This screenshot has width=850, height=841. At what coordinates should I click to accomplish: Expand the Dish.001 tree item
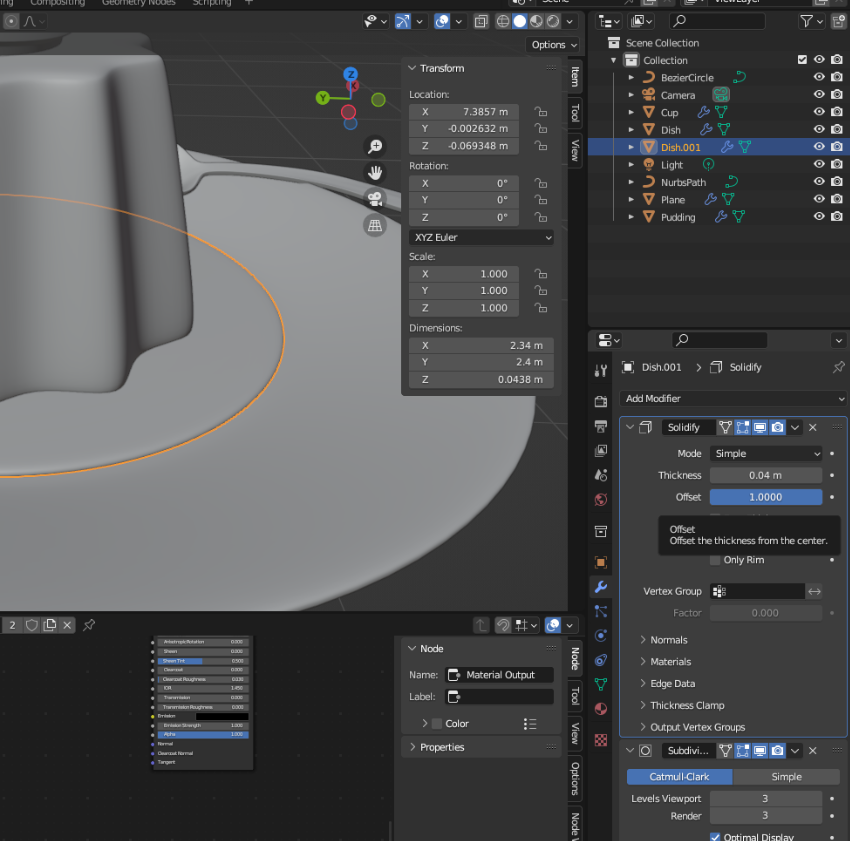pos(631,146)
